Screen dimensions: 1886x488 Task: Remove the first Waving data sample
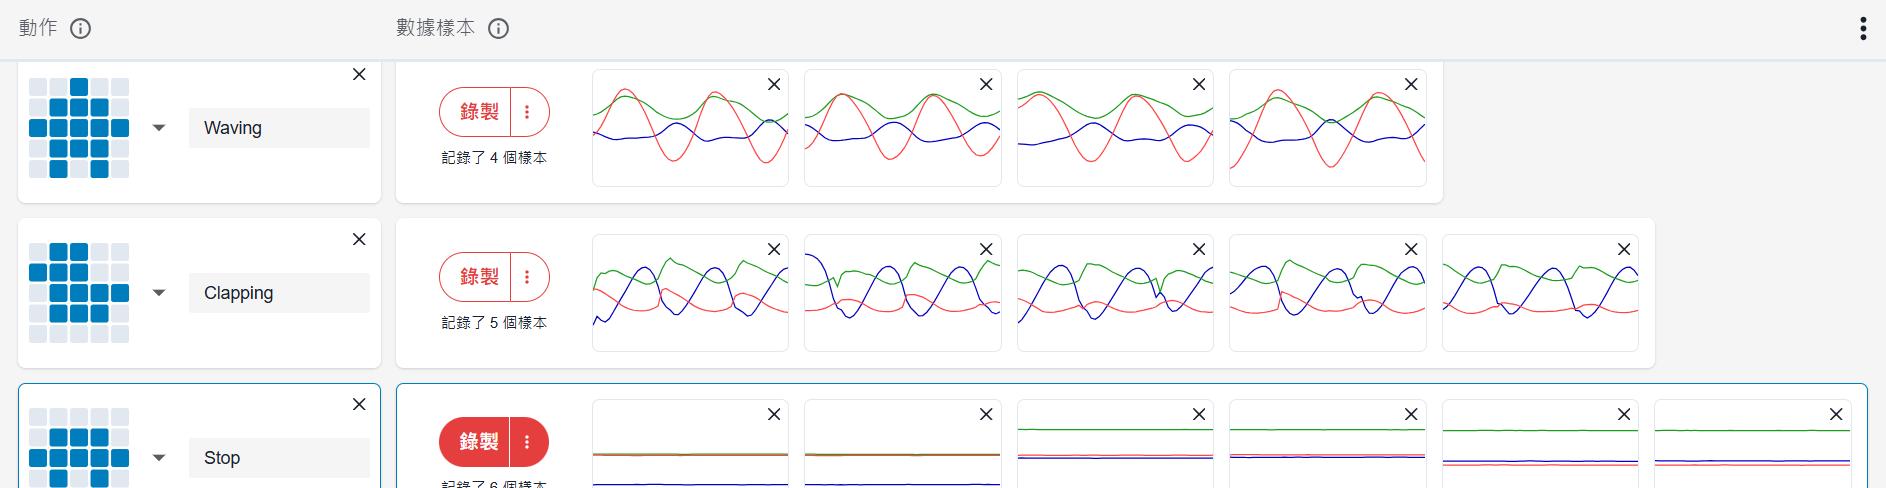773,85
